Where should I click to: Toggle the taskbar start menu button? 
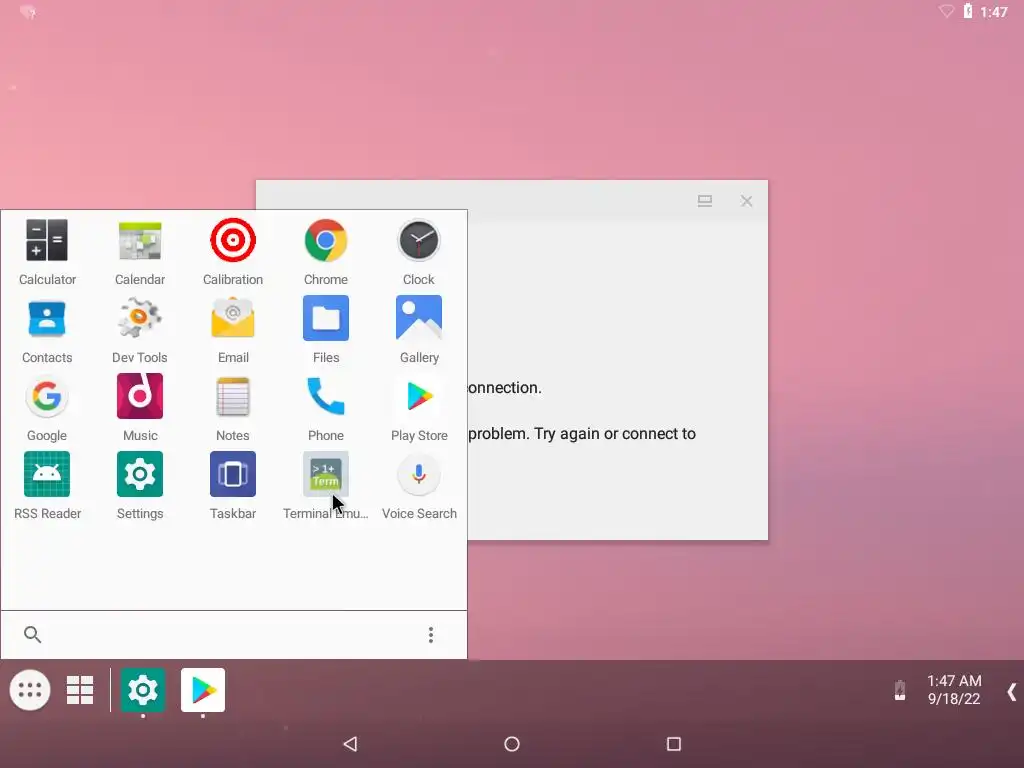[x=30, y=690]
